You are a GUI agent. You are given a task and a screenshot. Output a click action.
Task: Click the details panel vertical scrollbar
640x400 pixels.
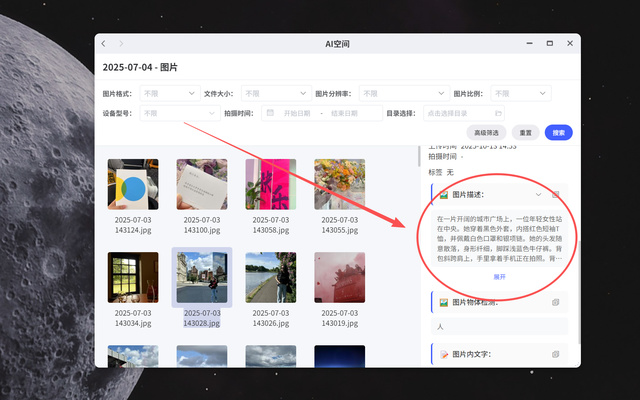579,292
